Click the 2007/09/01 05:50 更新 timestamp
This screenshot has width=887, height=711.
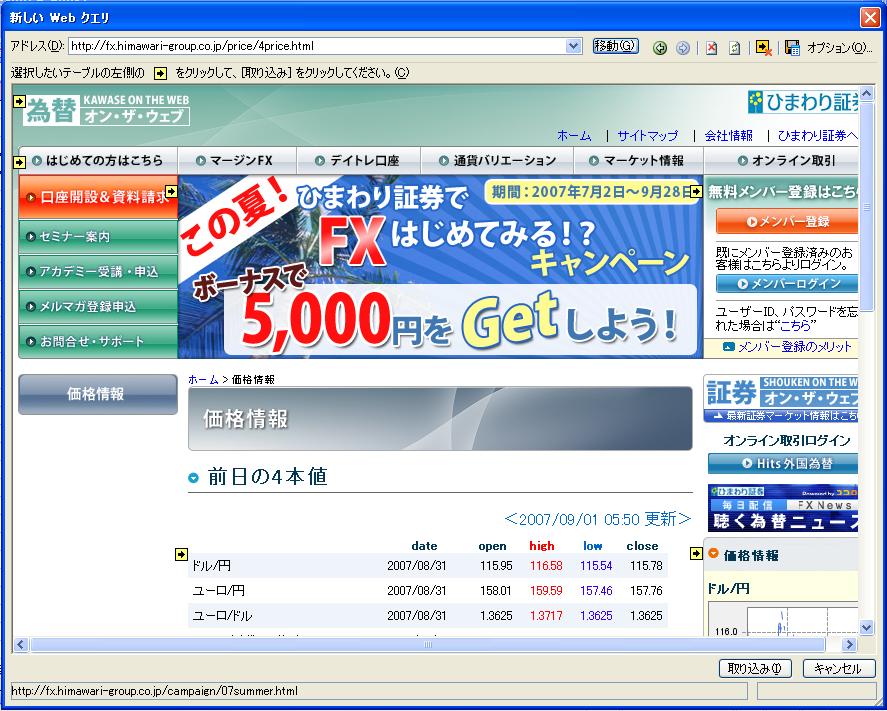pos(597,519)
